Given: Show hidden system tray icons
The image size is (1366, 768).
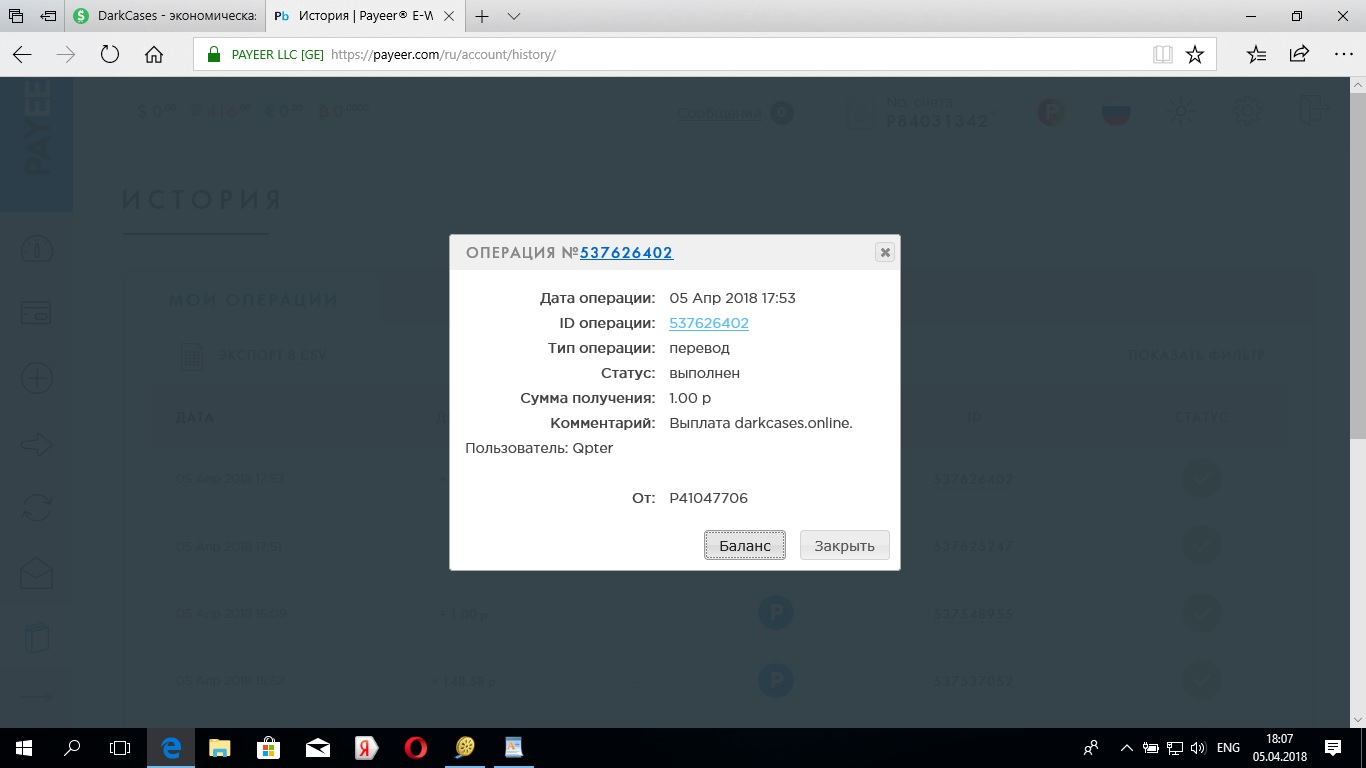Looking at the screenshot, I should (x=1126, y=748).
